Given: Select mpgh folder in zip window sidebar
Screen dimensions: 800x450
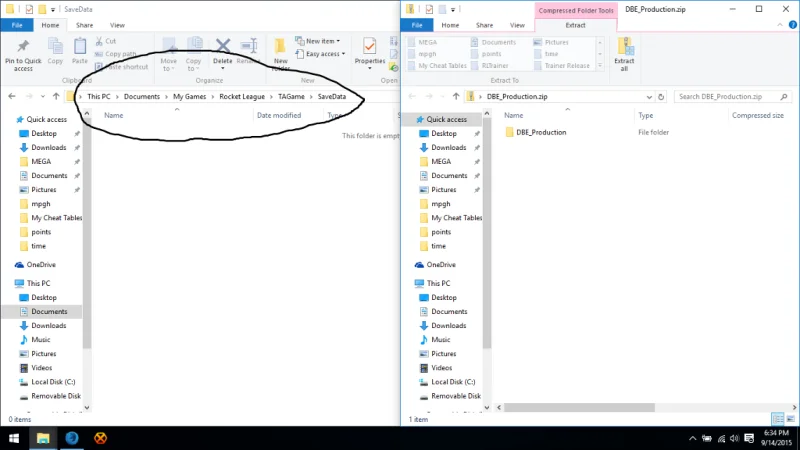Looking at the screenshot, I should (441, 204).
